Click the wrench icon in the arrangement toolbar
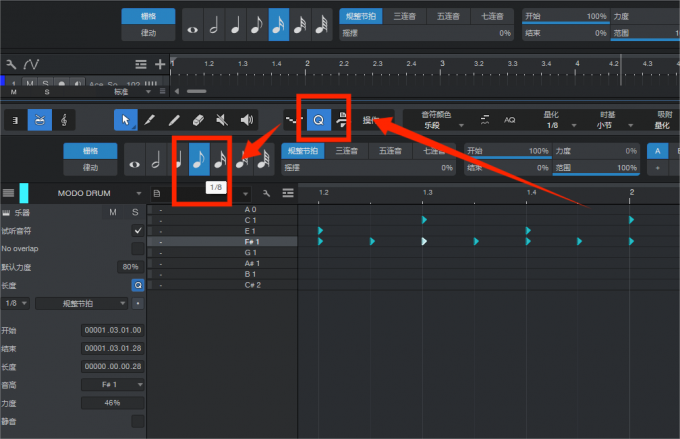Image resolution: width=680 pixels, height=439 pixels. pos(11,65)
